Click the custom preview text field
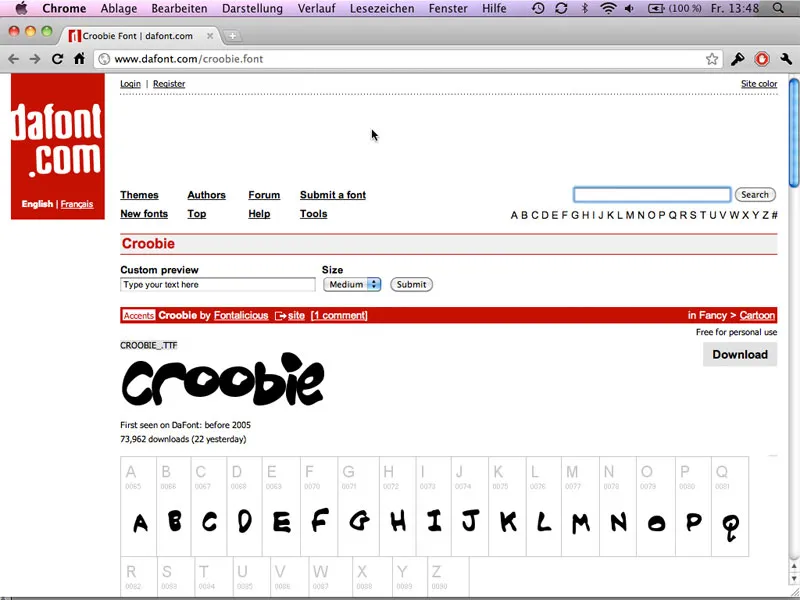 218,285
